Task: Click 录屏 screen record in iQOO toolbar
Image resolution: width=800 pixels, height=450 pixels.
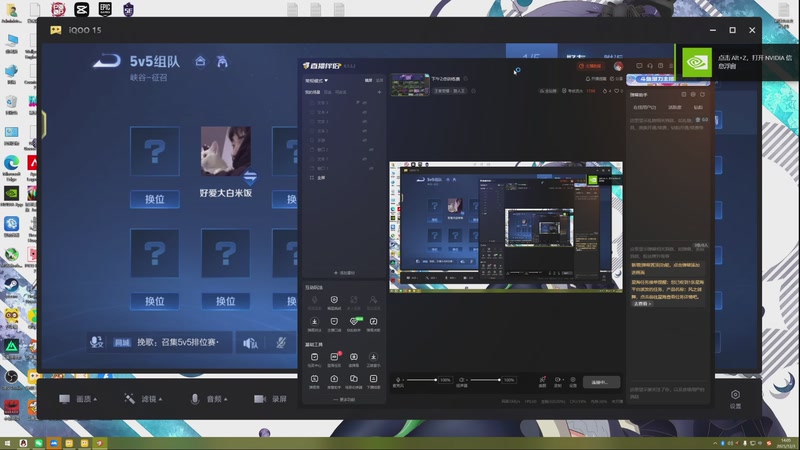Action: [271, 399]
